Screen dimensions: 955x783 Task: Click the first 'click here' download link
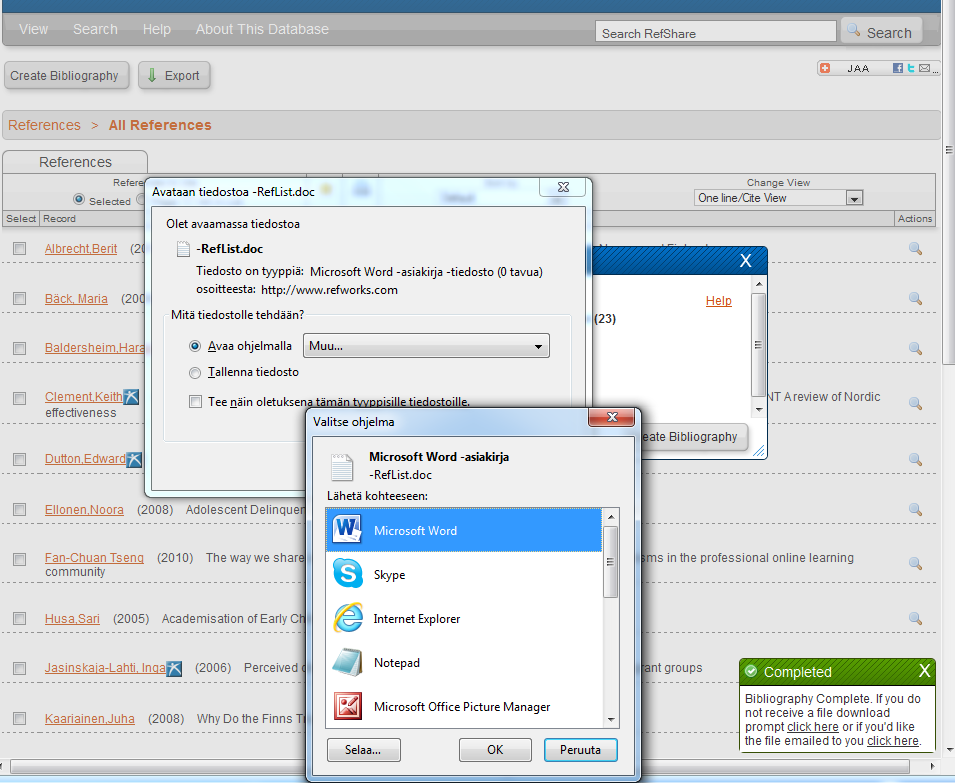[x=812, y=727]
